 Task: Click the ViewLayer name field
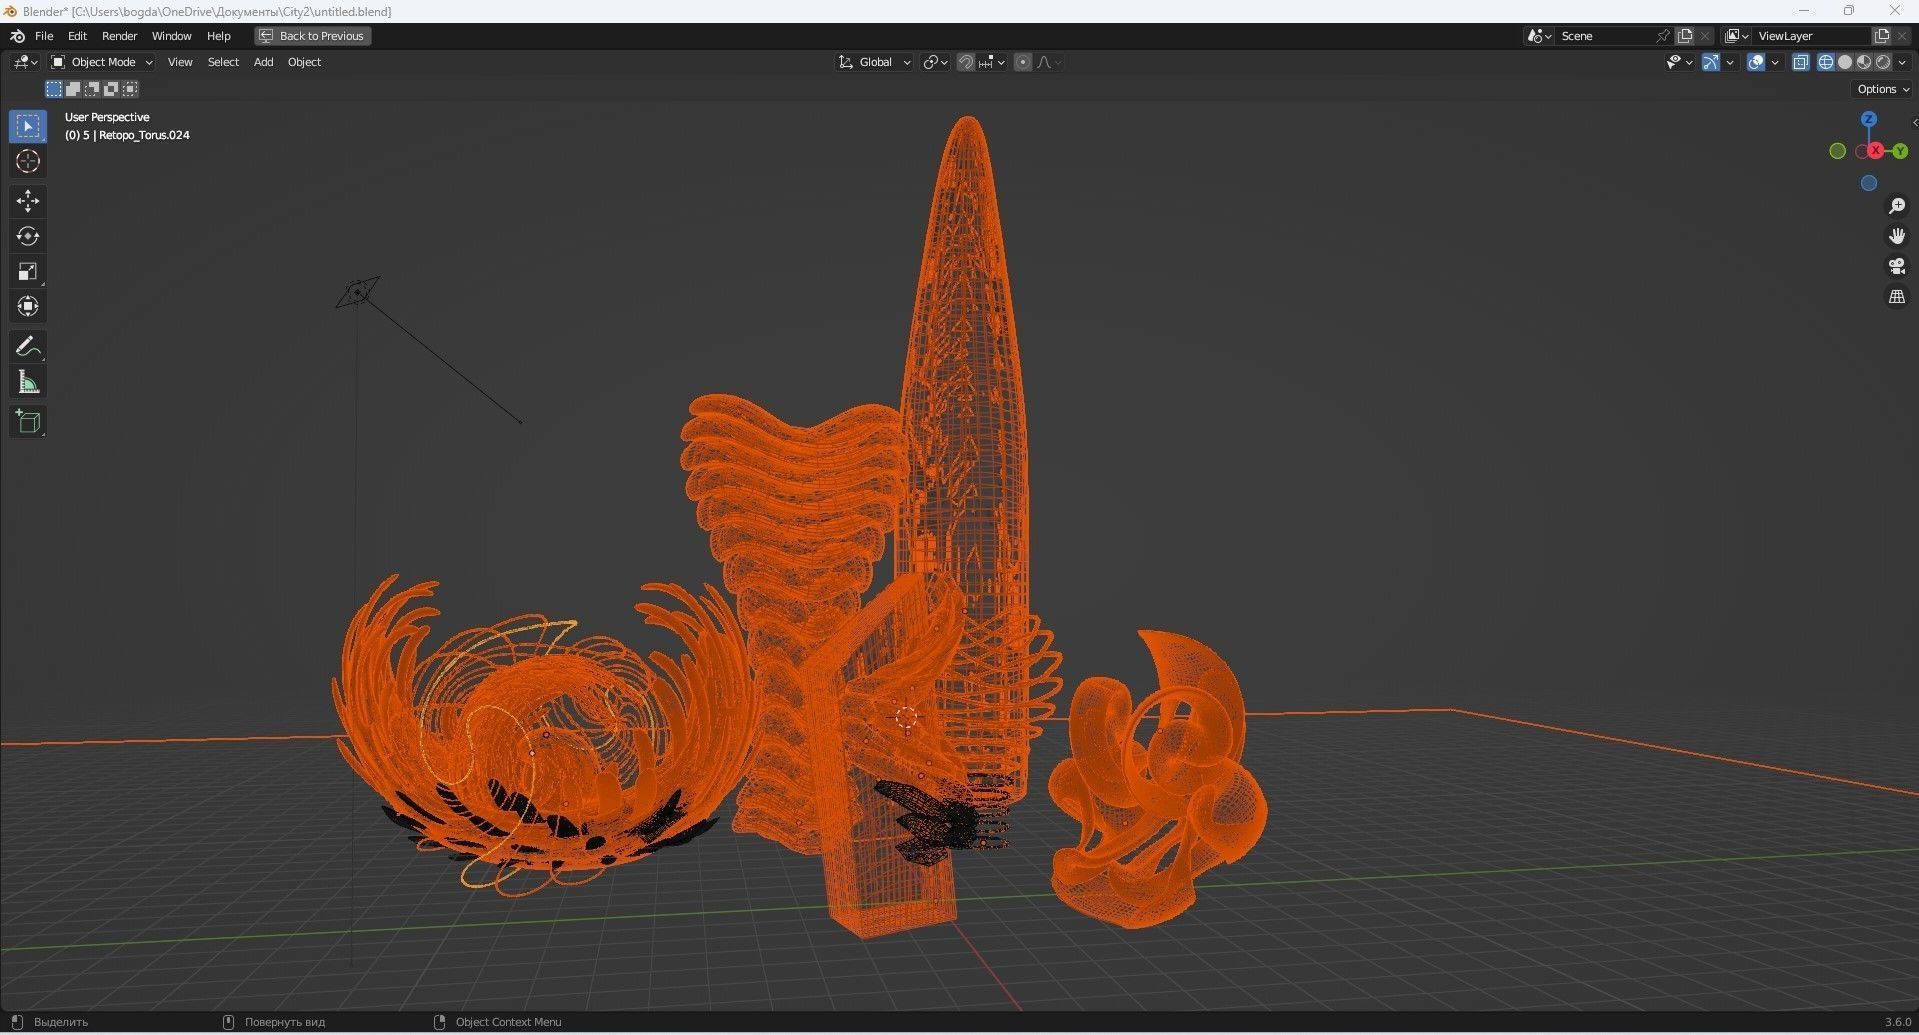pos(1811,36)
